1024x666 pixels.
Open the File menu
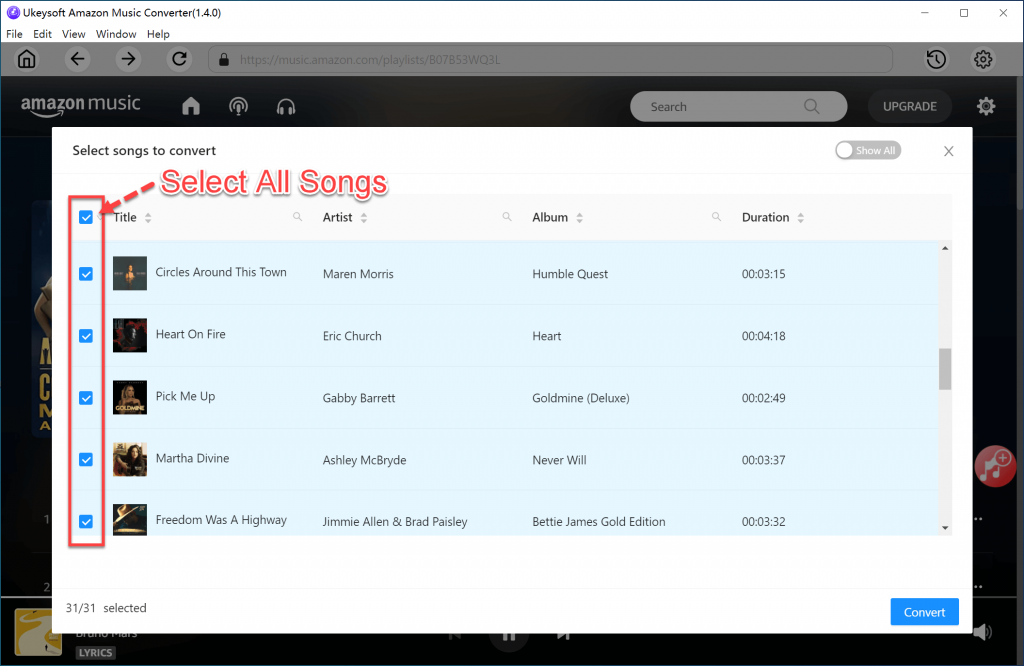pos(14,33)
